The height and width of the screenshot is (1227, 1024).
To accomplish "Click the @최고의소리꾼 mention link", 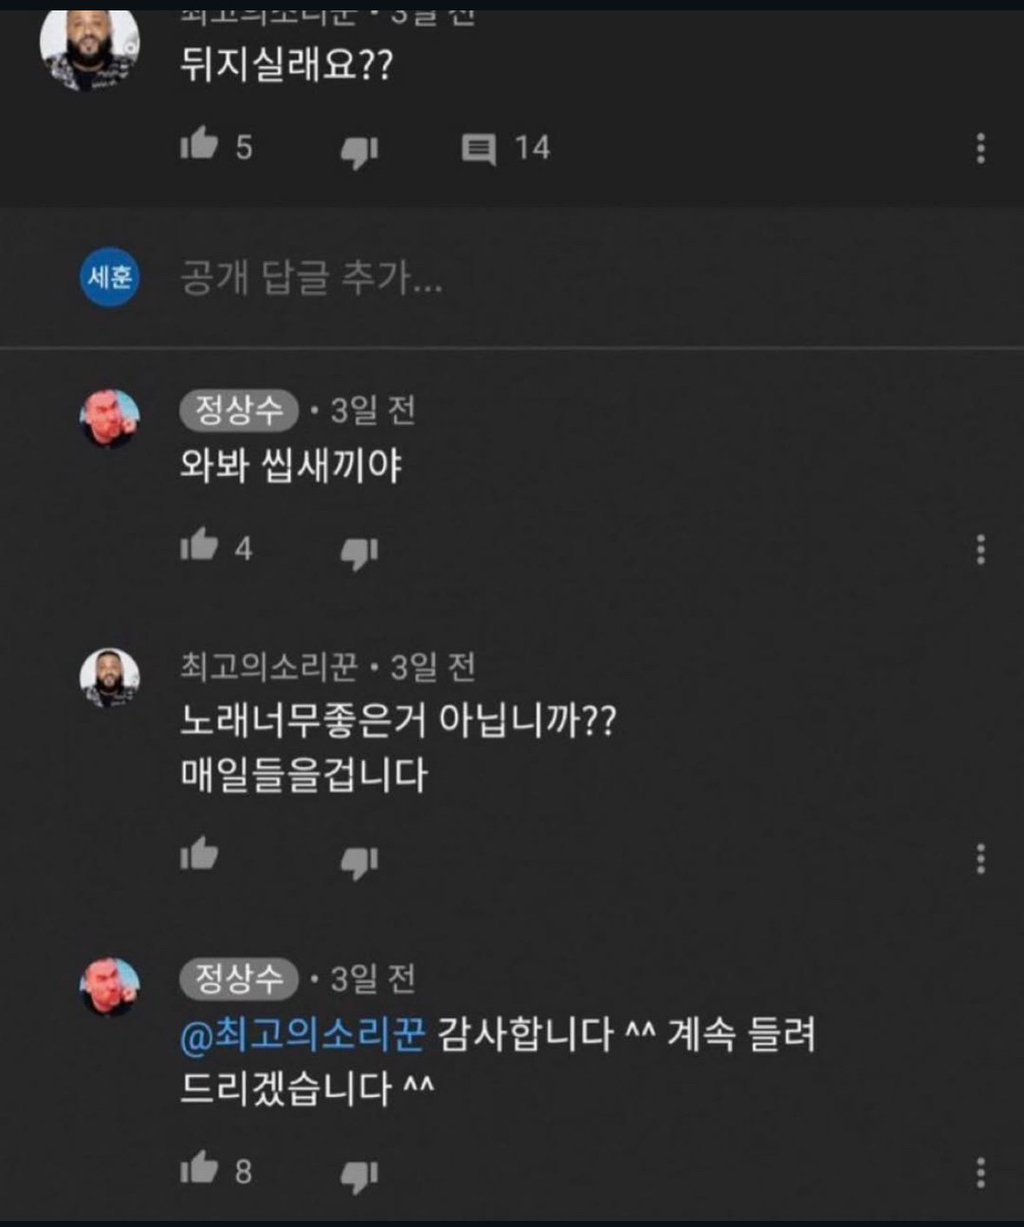I will pyautogui.click(x=303, y=1035).
